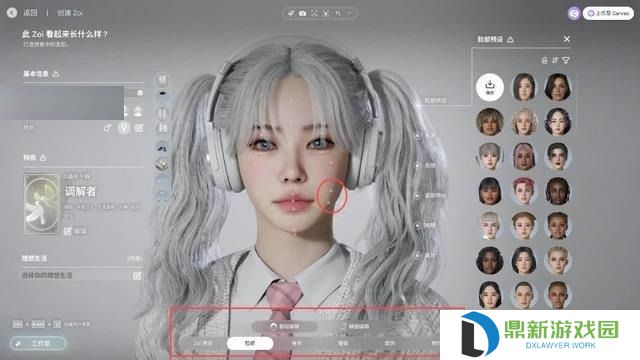Select the red short-haired face preset
Screen dimensions: 640x360
click(524, 191)
